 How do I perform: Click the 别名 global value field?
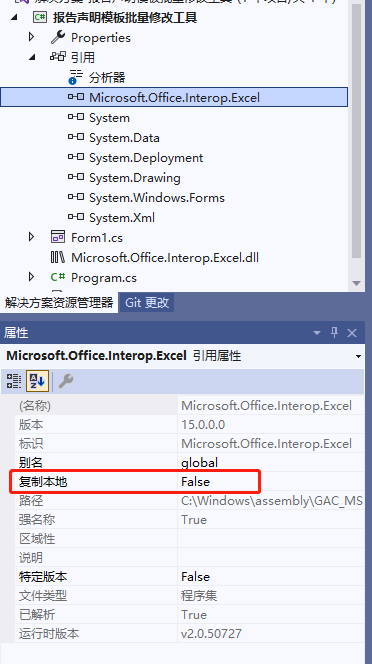coord(270,462)
